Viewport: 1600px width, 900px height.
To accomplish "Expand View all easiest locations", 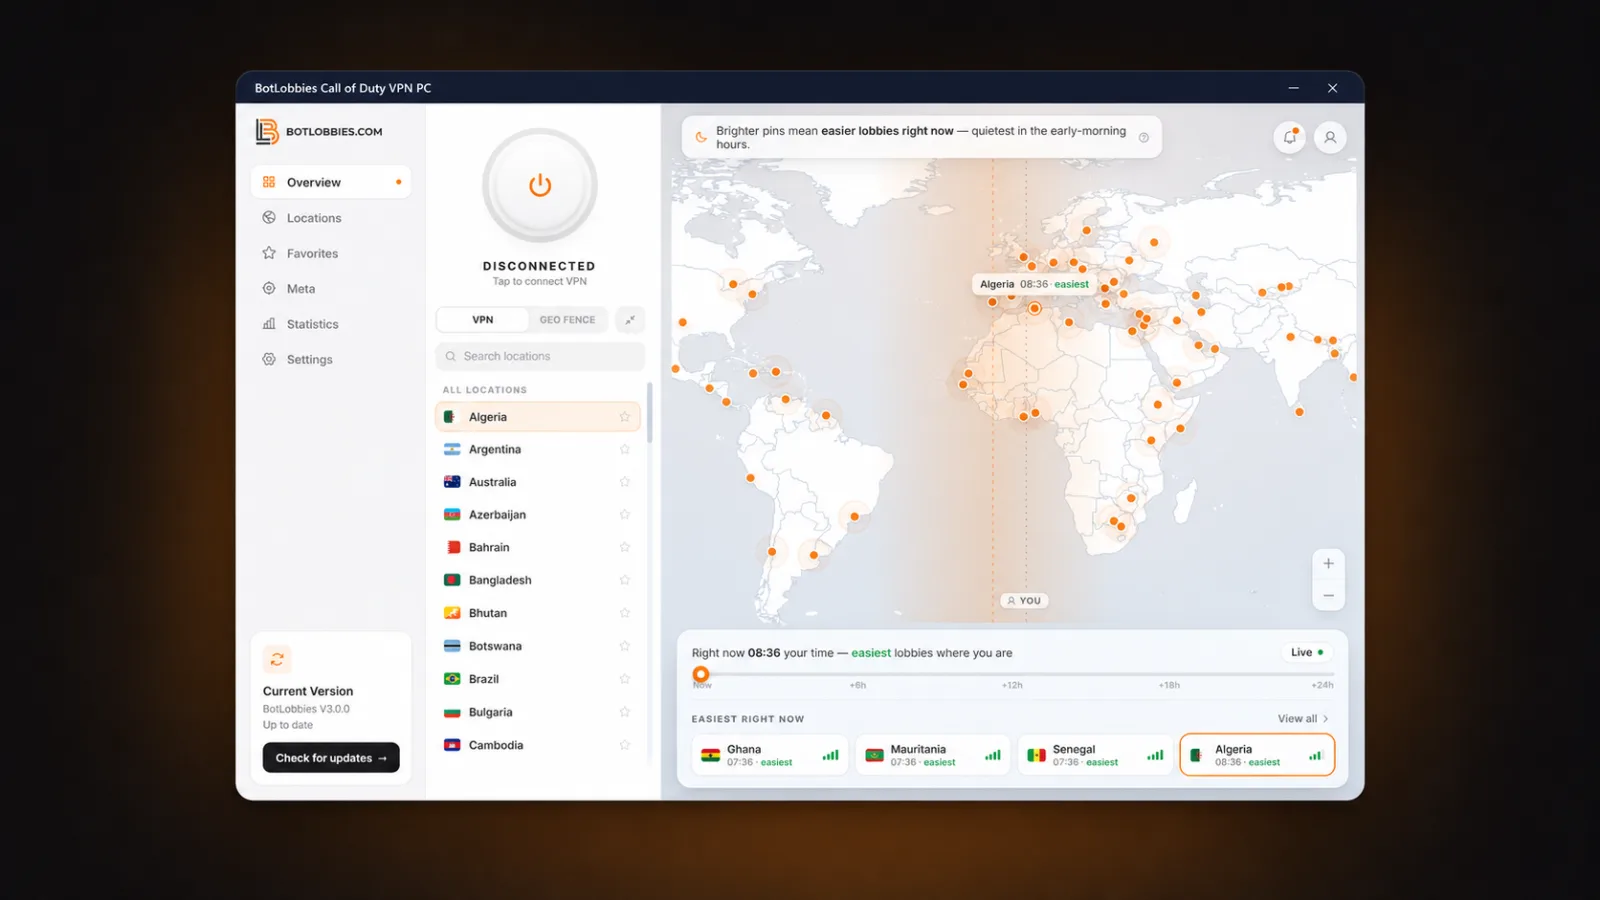I will [1303, 718].
